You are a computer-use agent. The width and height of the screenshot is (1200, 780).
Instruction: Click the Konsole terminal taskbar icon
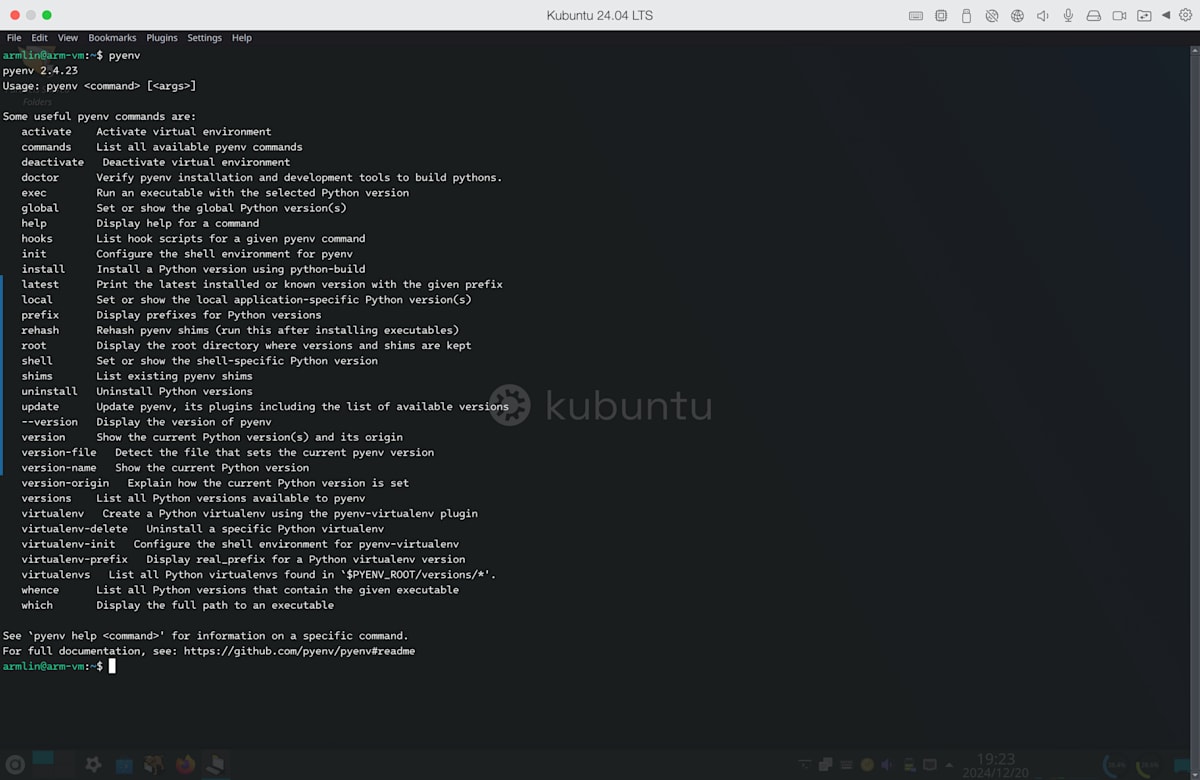(215, 765)
